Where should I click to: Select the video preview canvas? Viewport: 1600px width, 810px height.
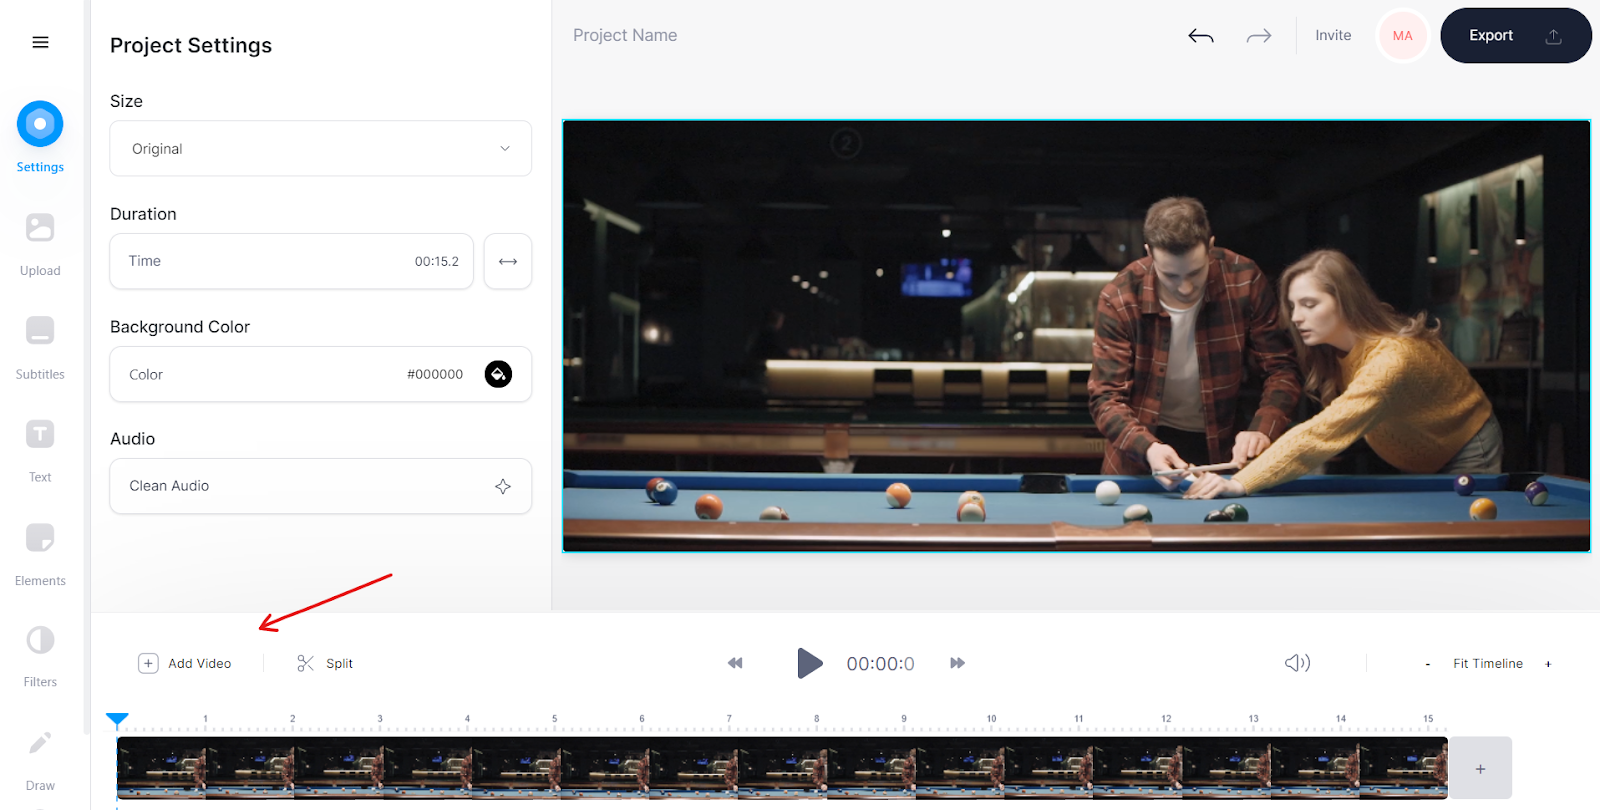1076,336
